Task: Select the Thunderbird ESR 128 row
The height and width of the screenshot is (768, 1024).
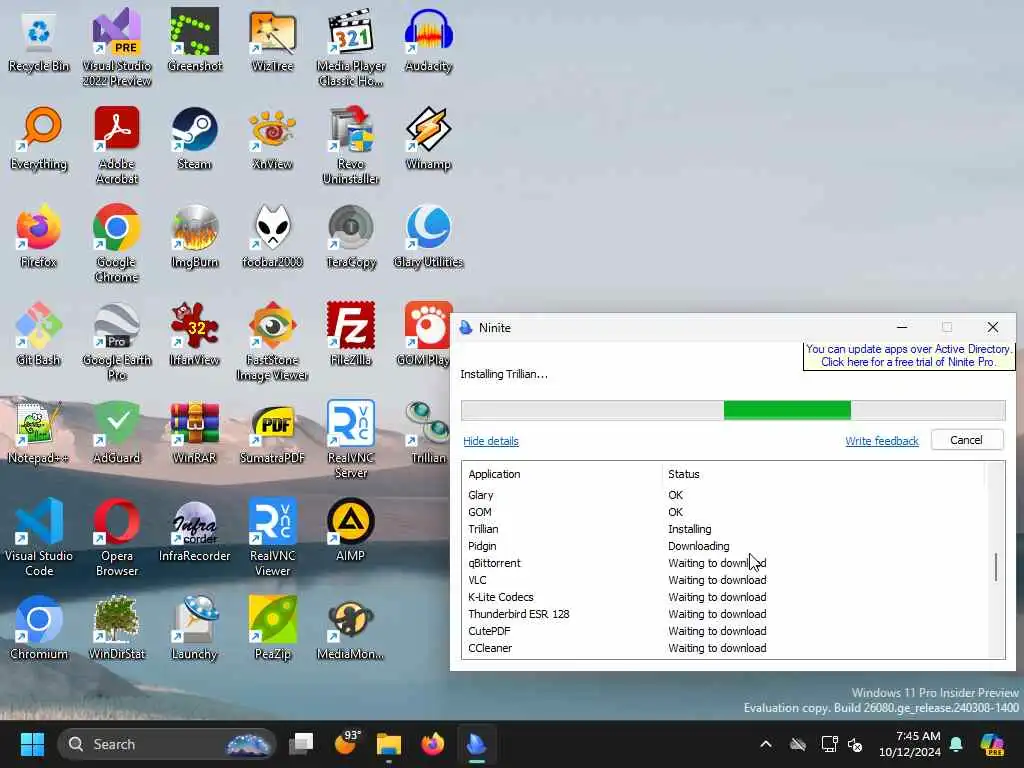Action: tap(725, 614)
